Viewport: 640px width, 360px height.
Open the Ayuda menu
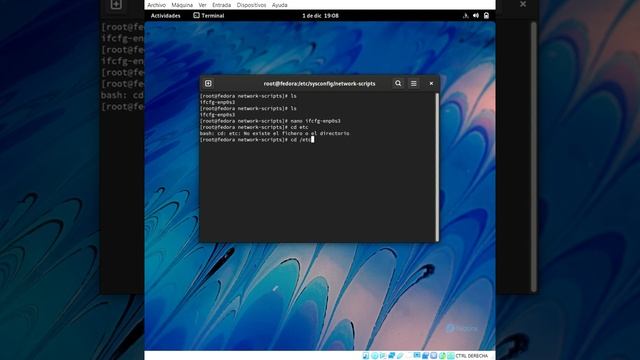coord(280,5)
